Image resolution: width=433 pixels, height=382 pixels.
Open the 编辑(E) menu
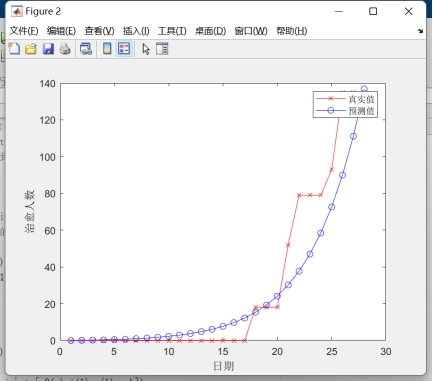61,31
